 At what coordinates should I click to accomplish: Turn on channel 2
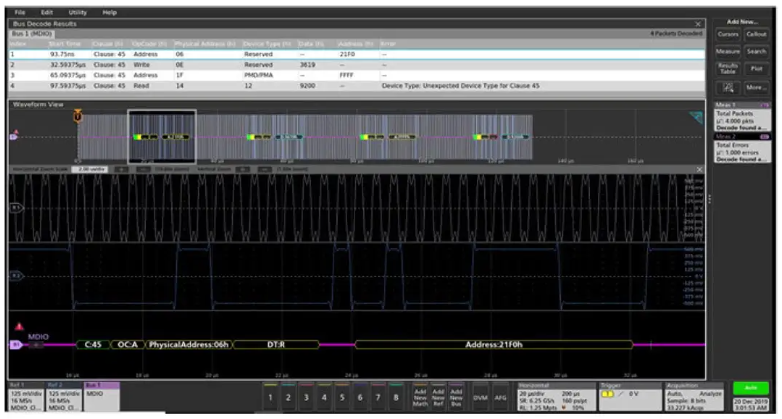tap(288, 397)
